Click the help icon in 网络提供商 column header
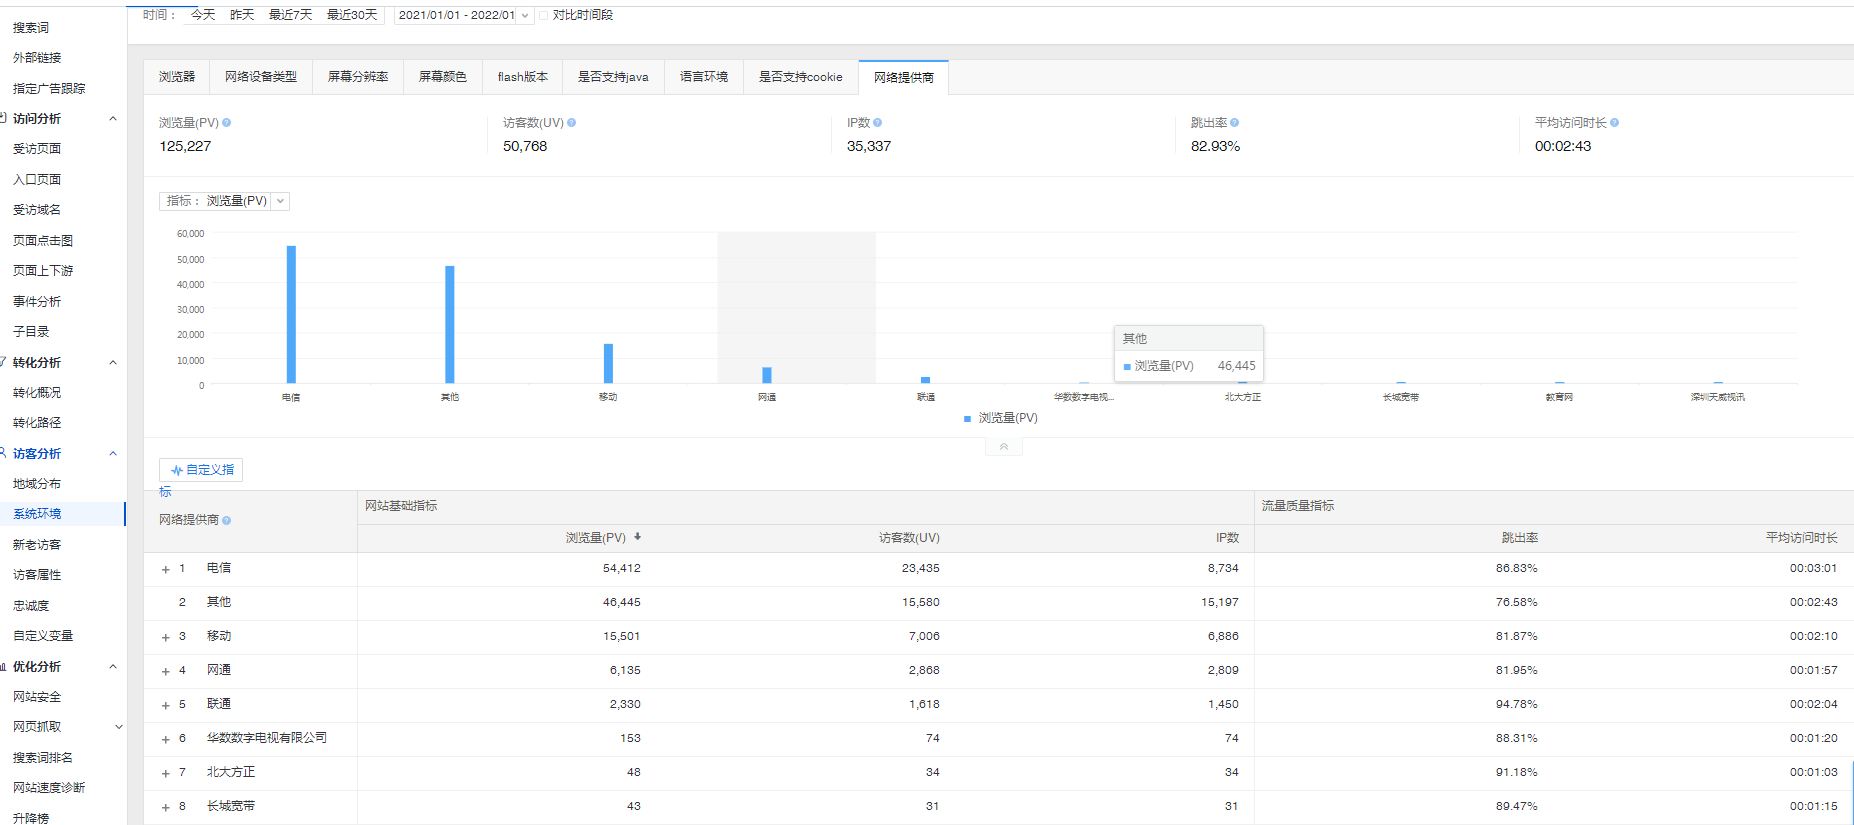1854x825 pixels. coord(227,521)
